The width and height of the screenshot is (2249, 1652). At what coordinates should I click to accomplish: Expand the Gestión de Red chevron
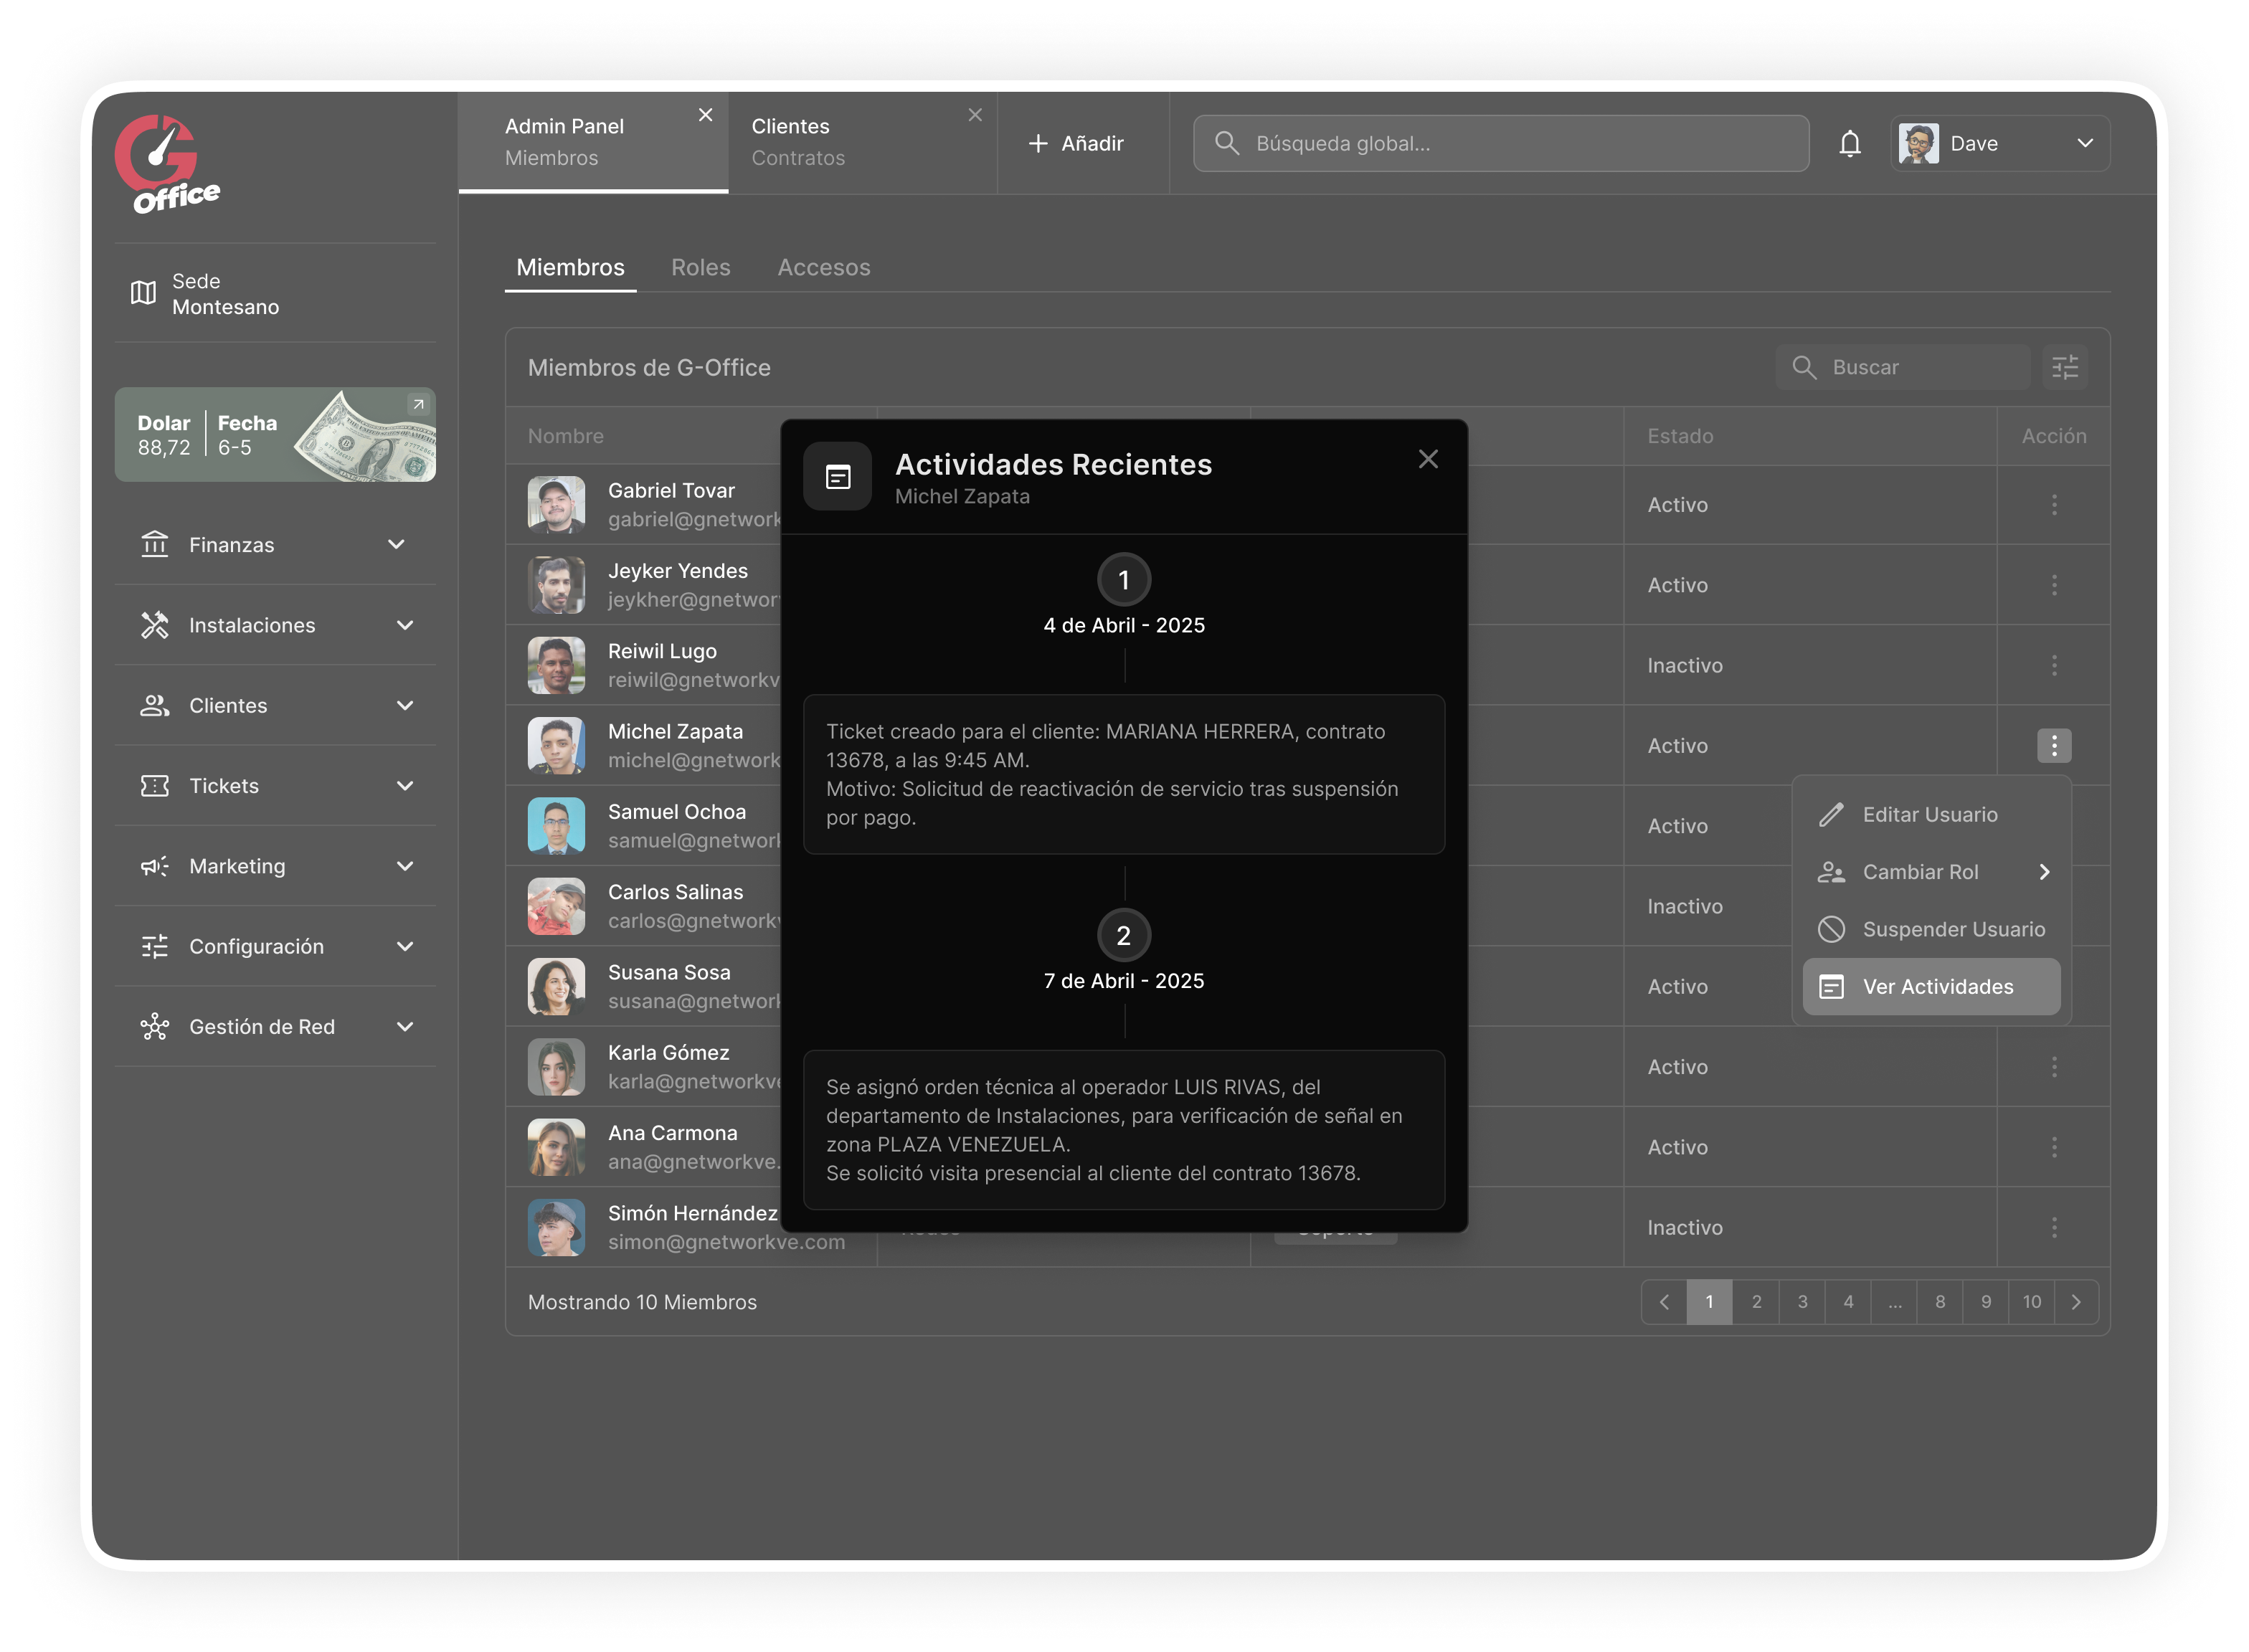(x=404, y=1026)
